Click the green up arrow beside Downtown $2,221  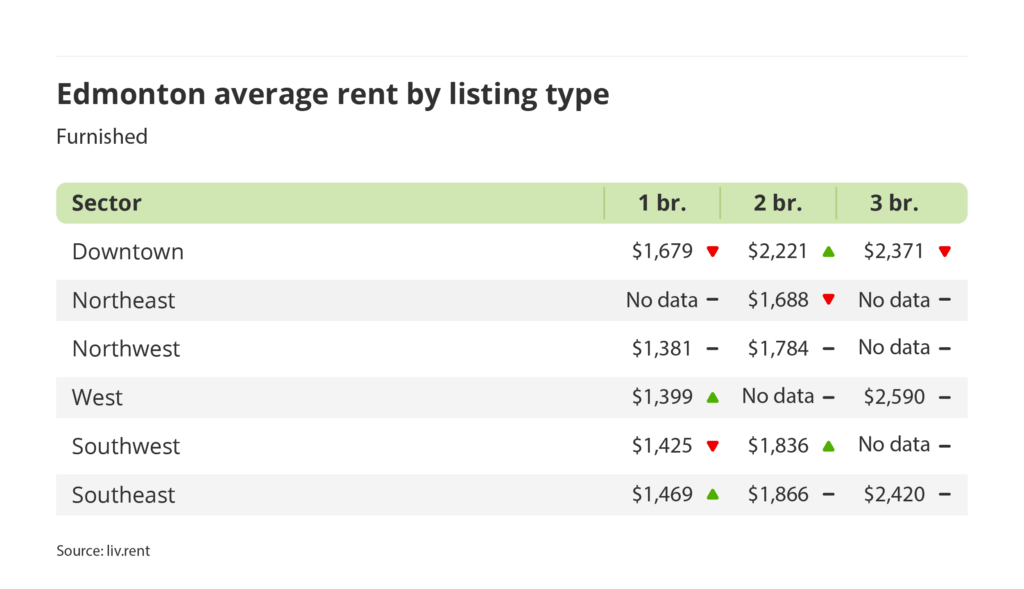point(828,252)
